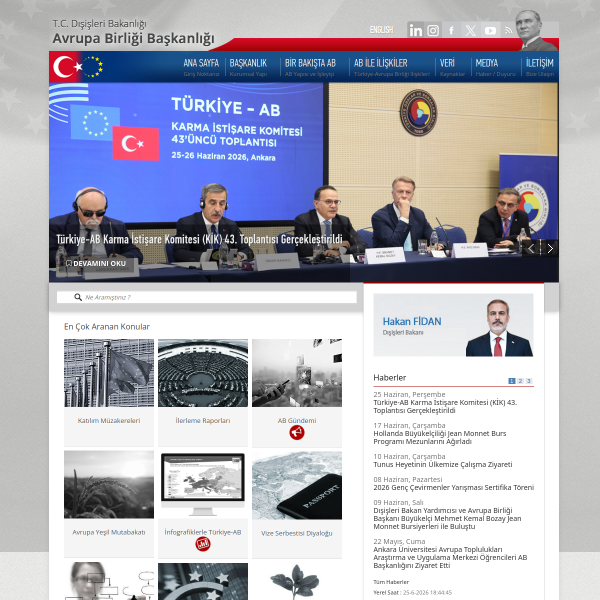600x600 pixels.
Task: Open the Facebook social icon
Action: (452, 30)
